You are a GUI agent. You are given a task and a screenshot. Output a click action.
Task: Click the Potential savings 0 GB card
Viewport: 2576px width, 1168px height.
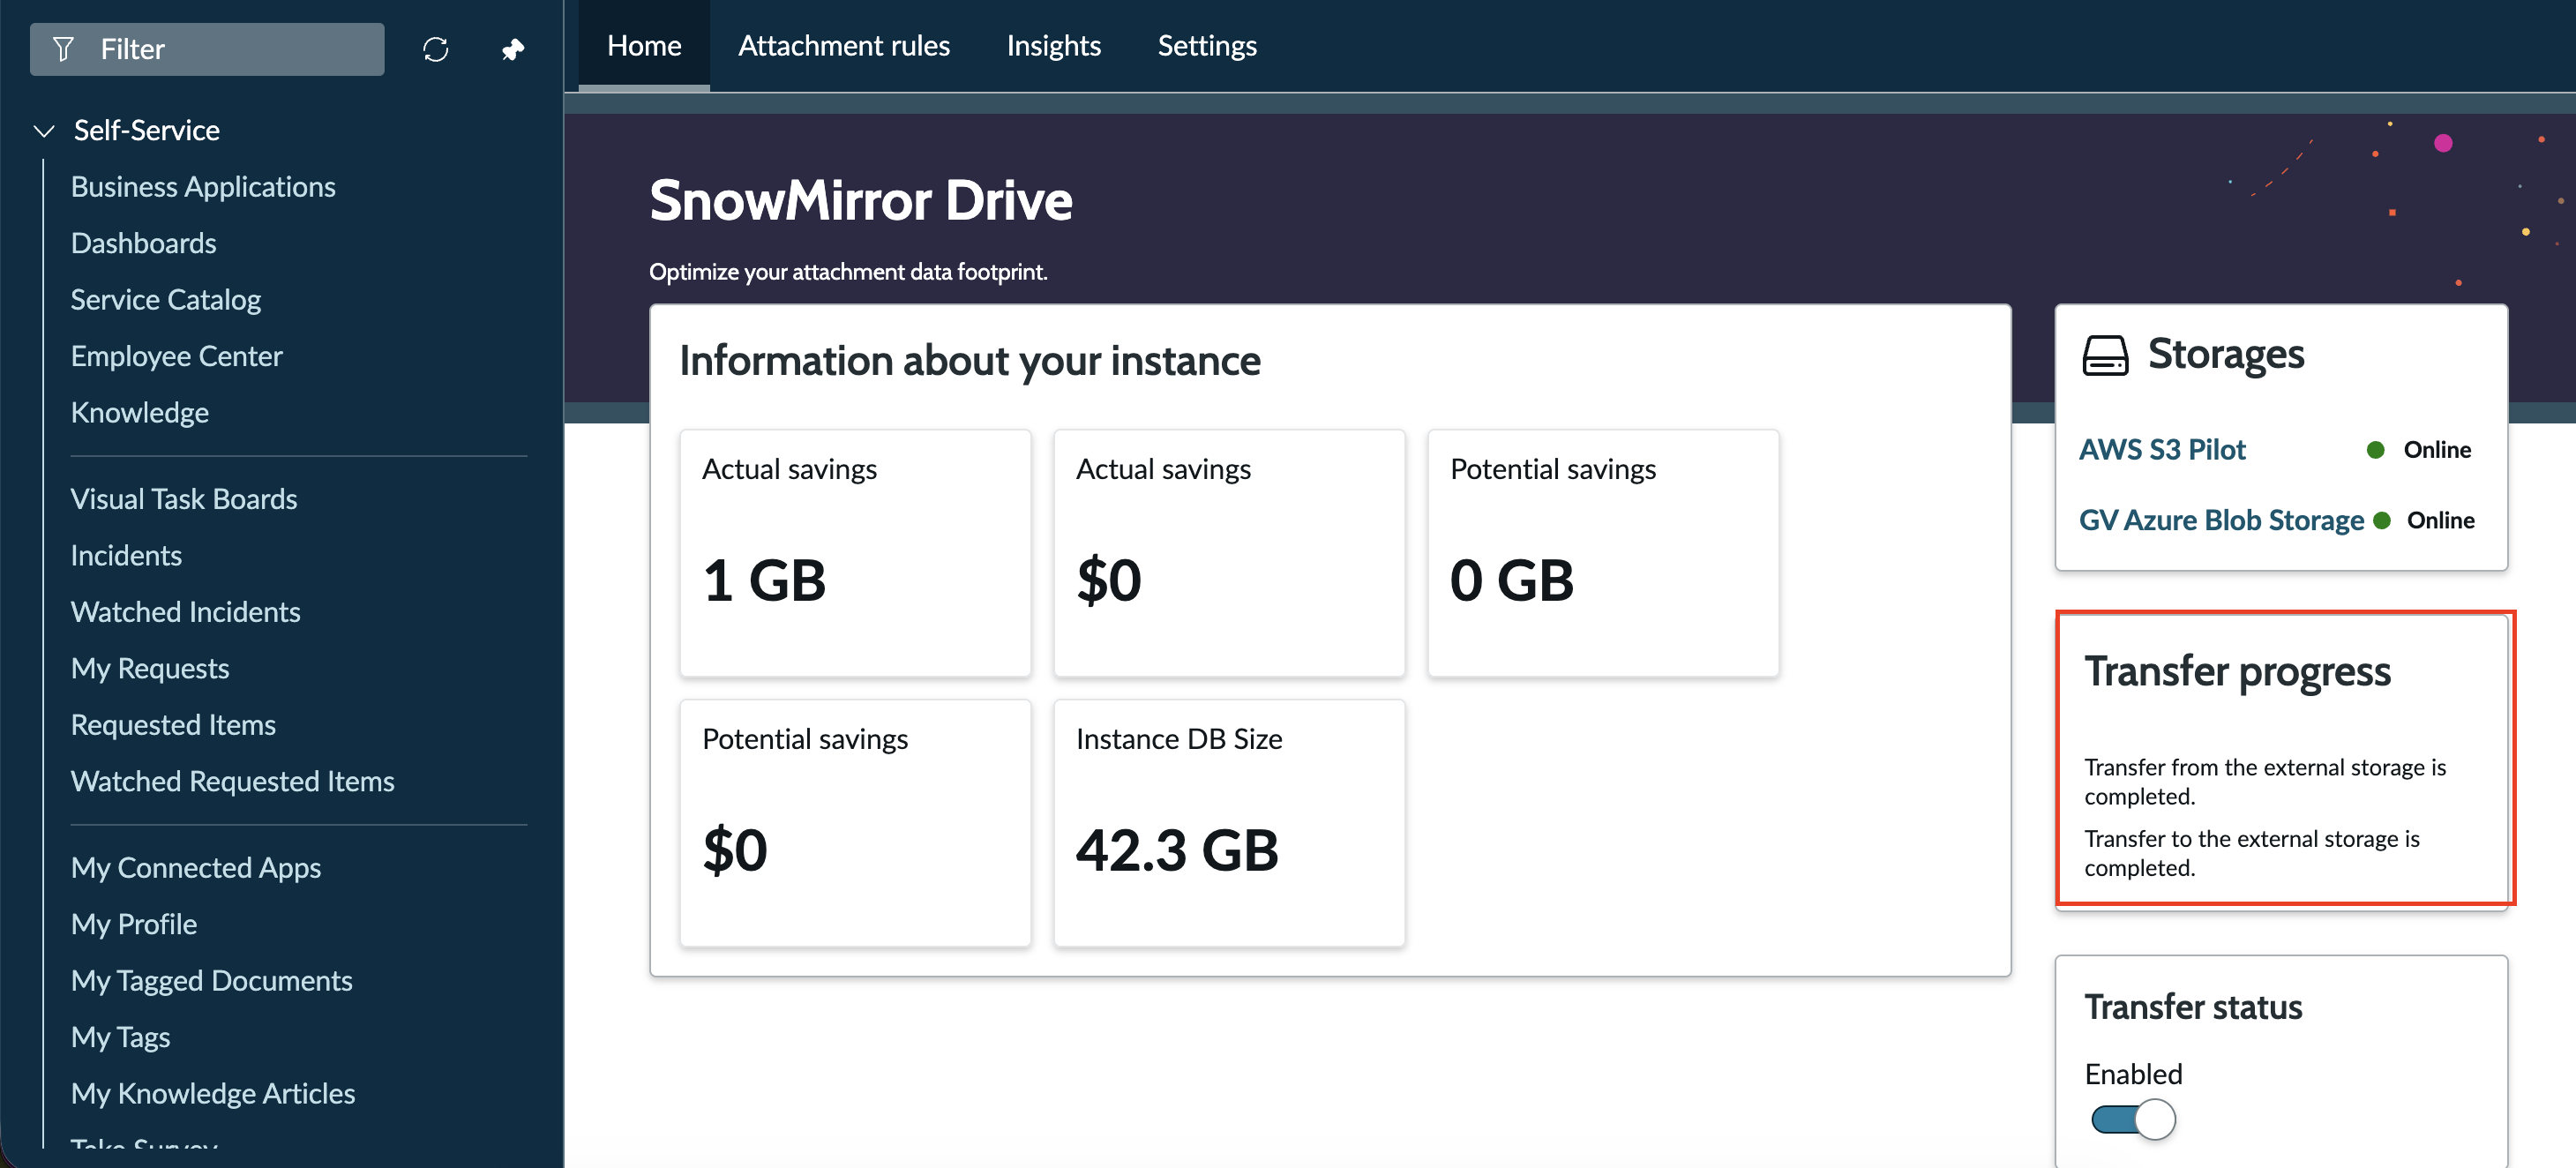click(x=1603, y=553)
